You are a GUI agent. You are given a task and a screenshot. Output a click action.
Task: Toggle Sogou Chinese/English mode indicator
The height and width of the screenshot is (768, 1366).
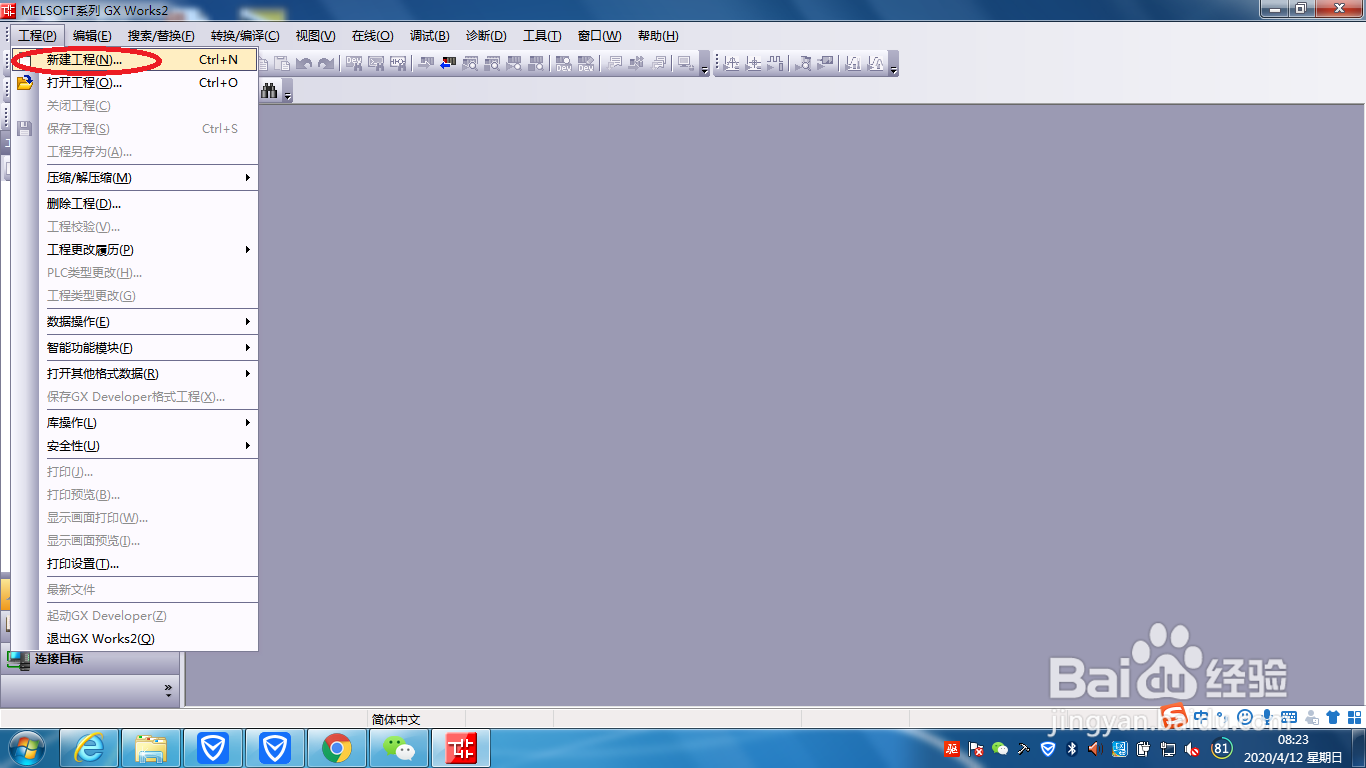(x=1200, y=716)
